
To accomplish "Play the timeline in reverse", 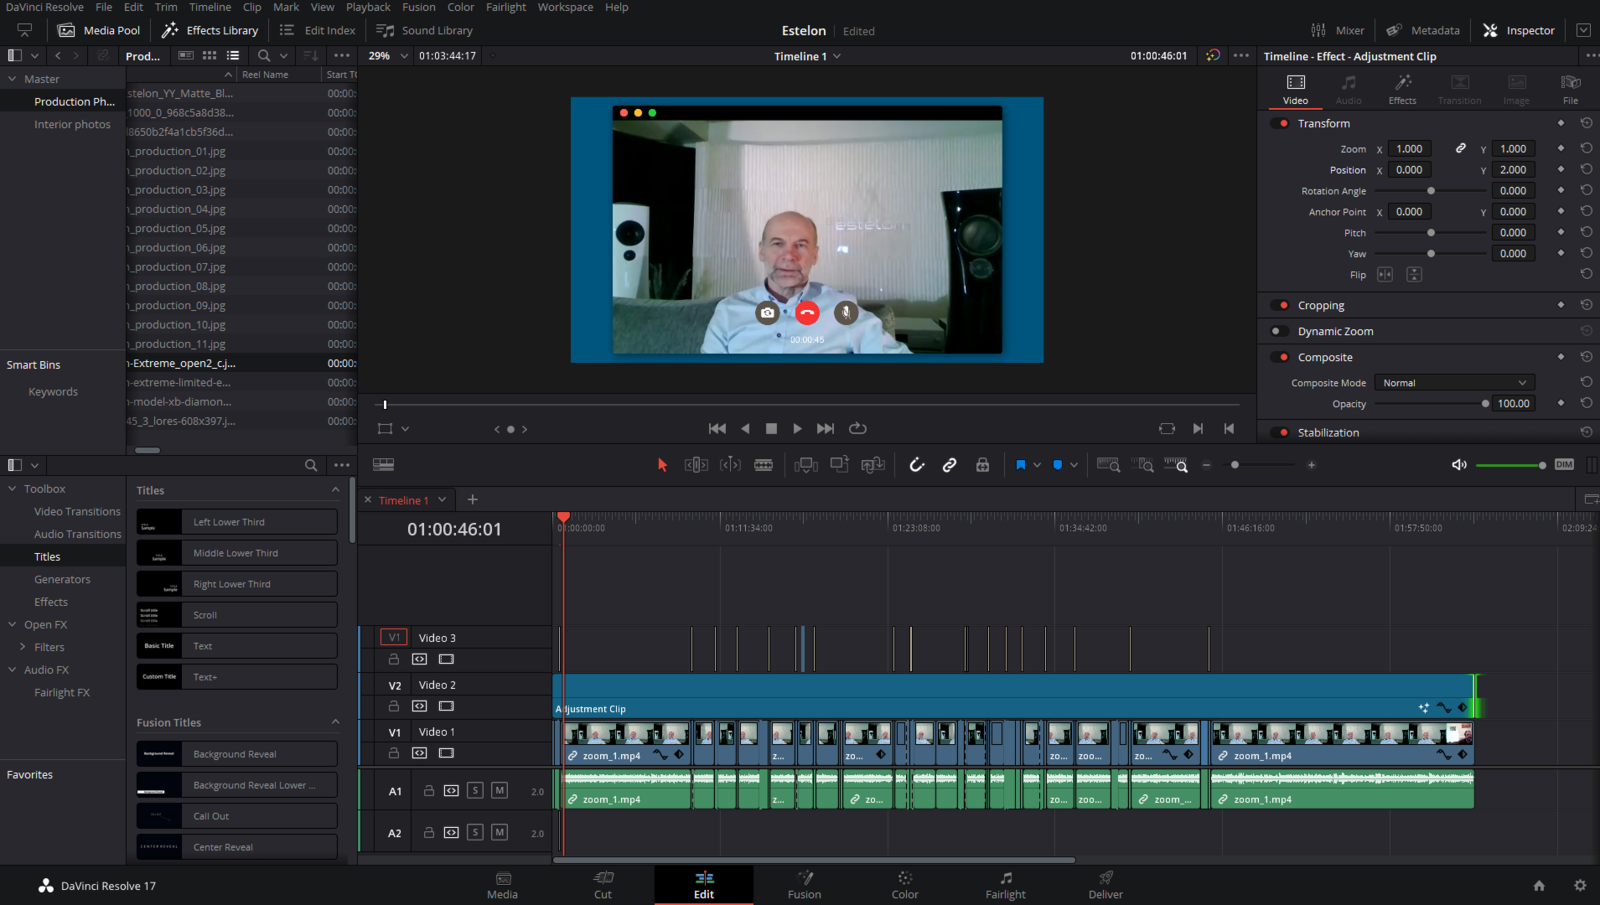I will click(745, 429).
